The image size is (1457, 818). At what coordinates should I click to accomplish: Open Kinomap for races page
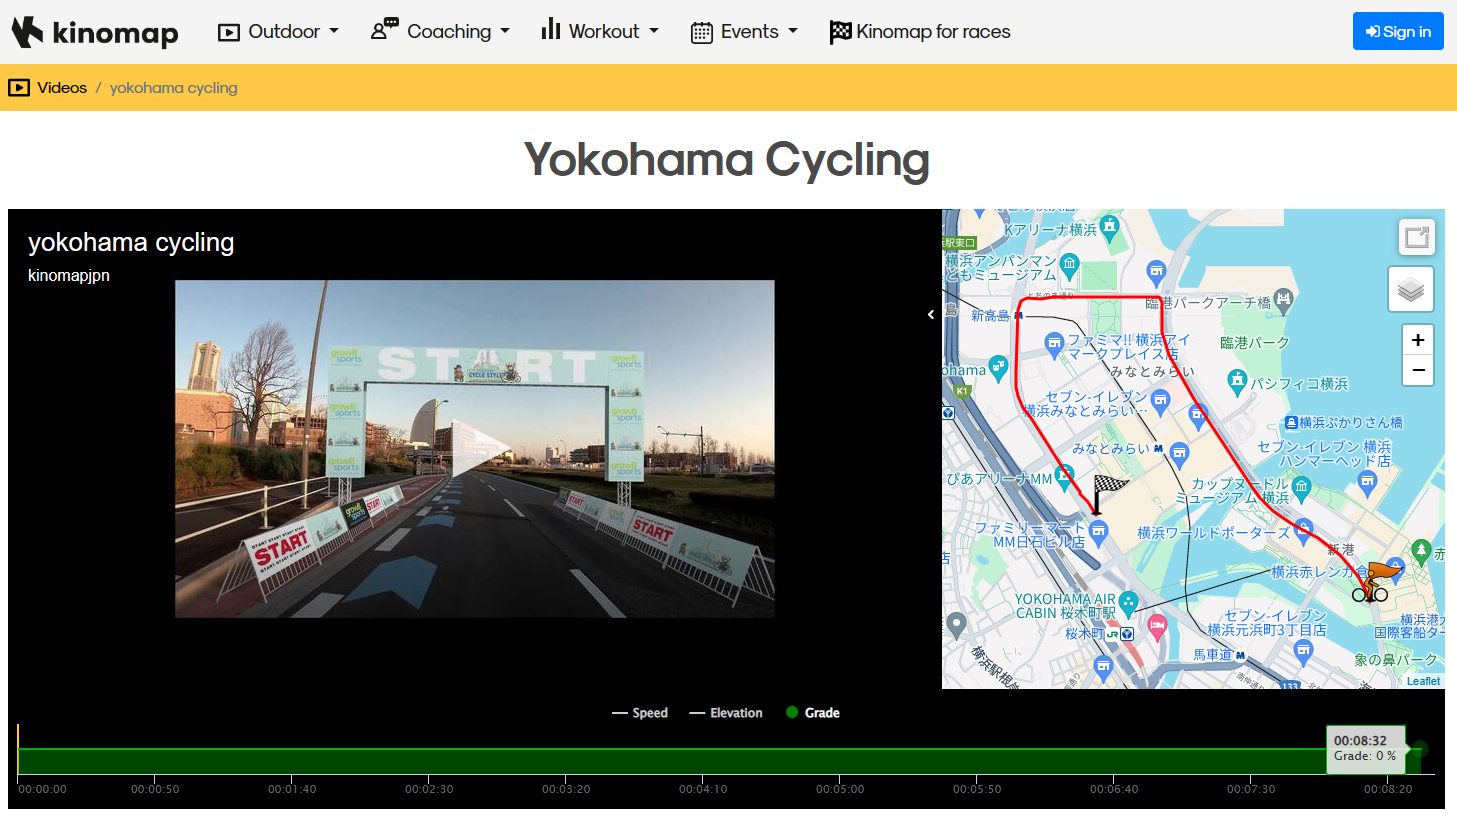(920, 32)
